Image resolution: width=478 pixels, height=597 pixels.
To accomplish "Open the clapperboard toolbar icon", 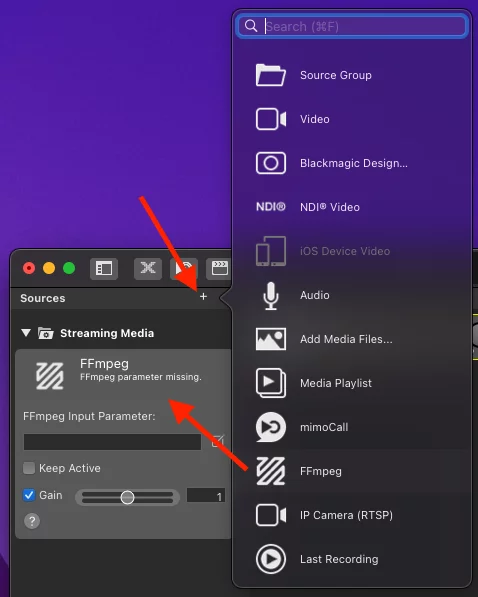I will coord(219,268).
